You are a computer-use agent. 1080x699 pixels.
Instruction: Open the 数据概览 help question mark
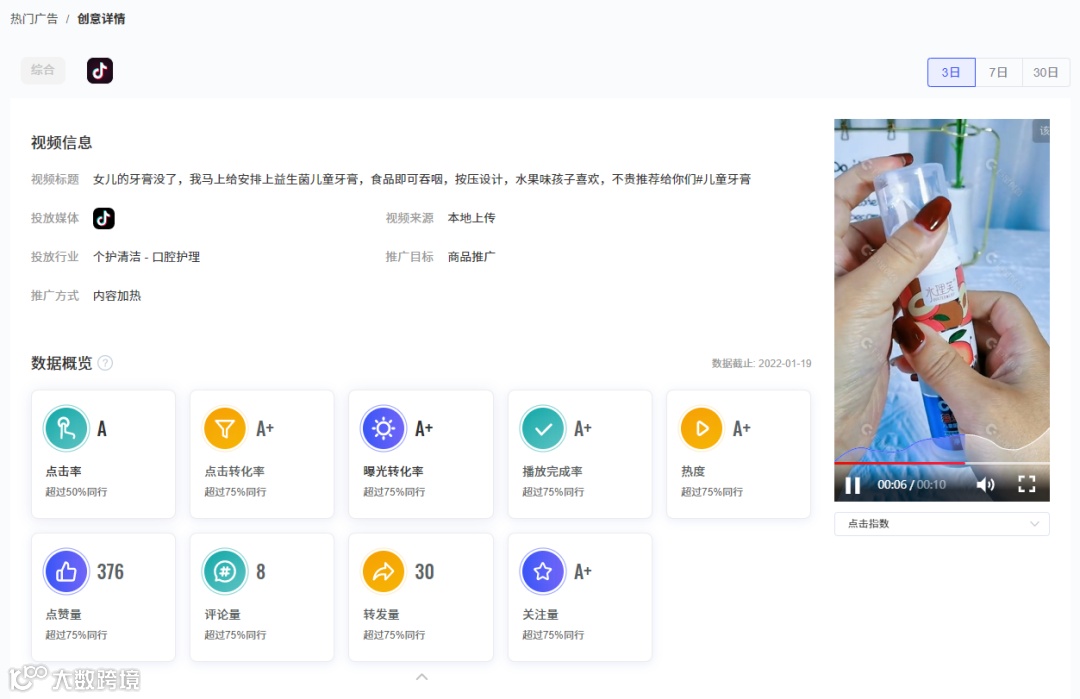104,364
